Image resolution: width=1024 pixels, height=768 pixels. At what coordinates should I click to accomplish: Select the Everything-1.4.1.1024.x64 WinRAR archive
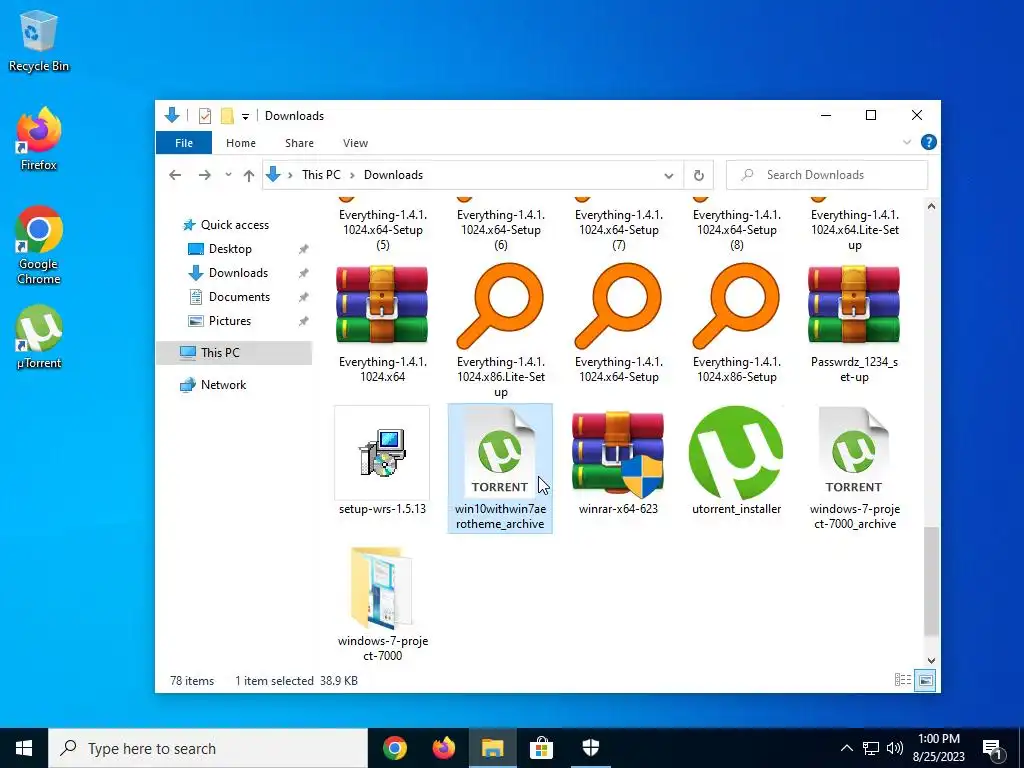(x=382, y=305)
